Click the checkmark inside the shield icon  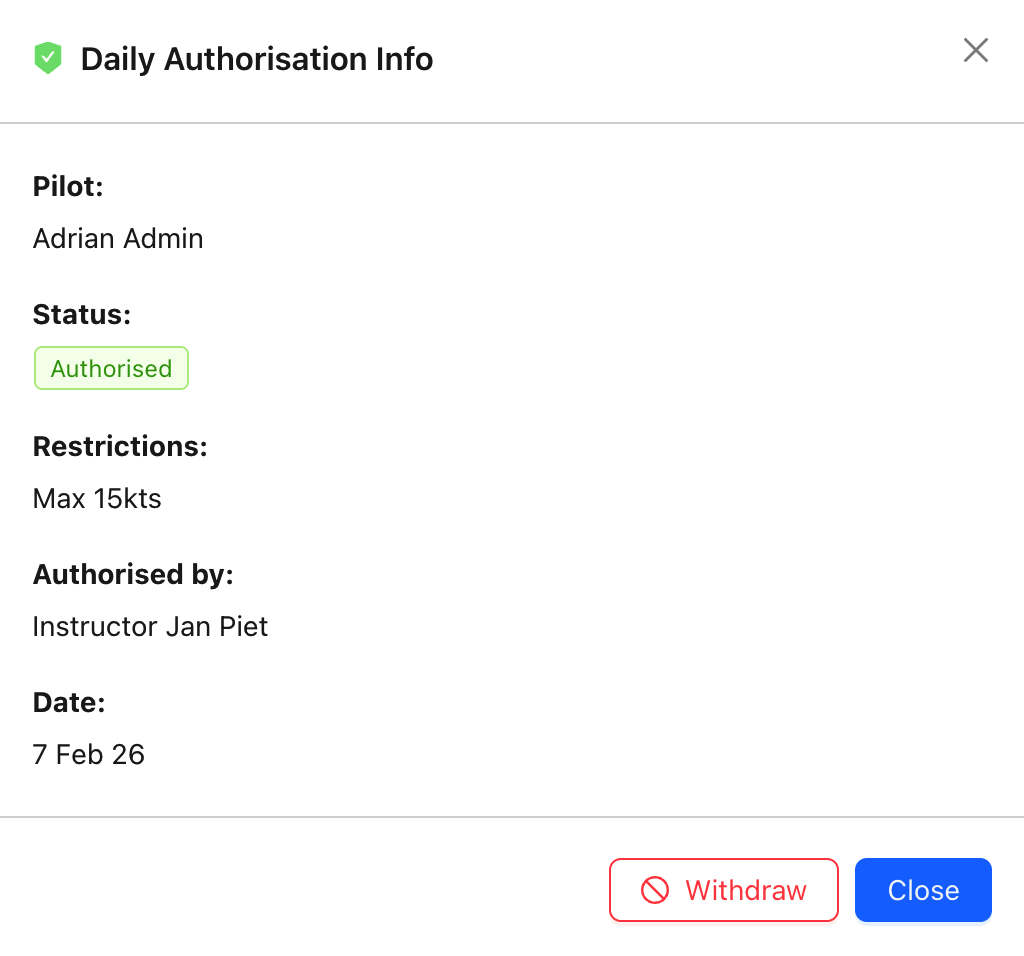tap(48, 58)
